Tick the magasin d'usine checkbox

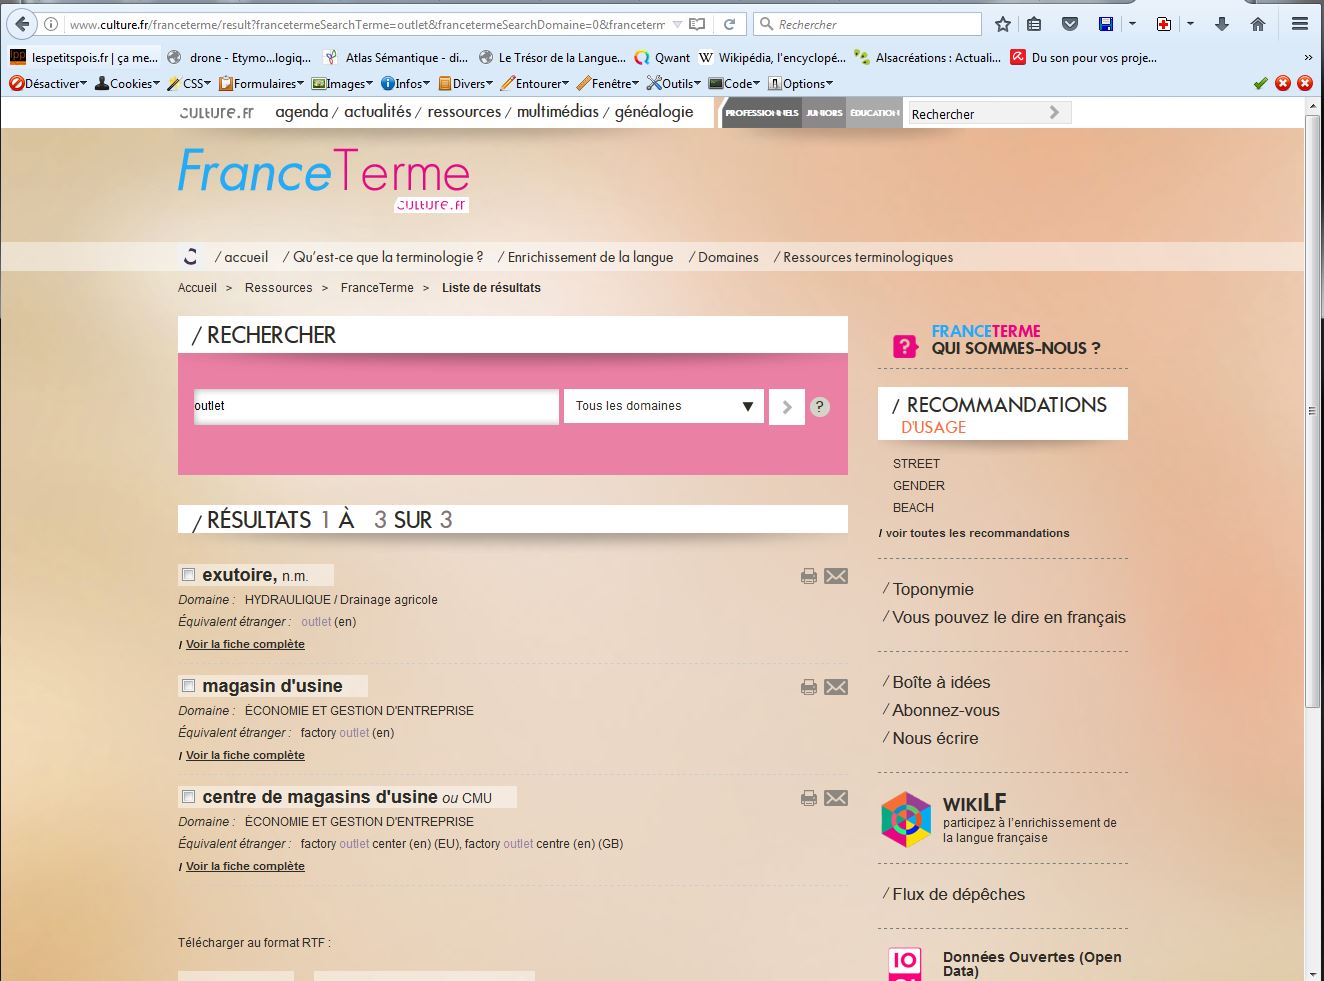click(188, 686)
